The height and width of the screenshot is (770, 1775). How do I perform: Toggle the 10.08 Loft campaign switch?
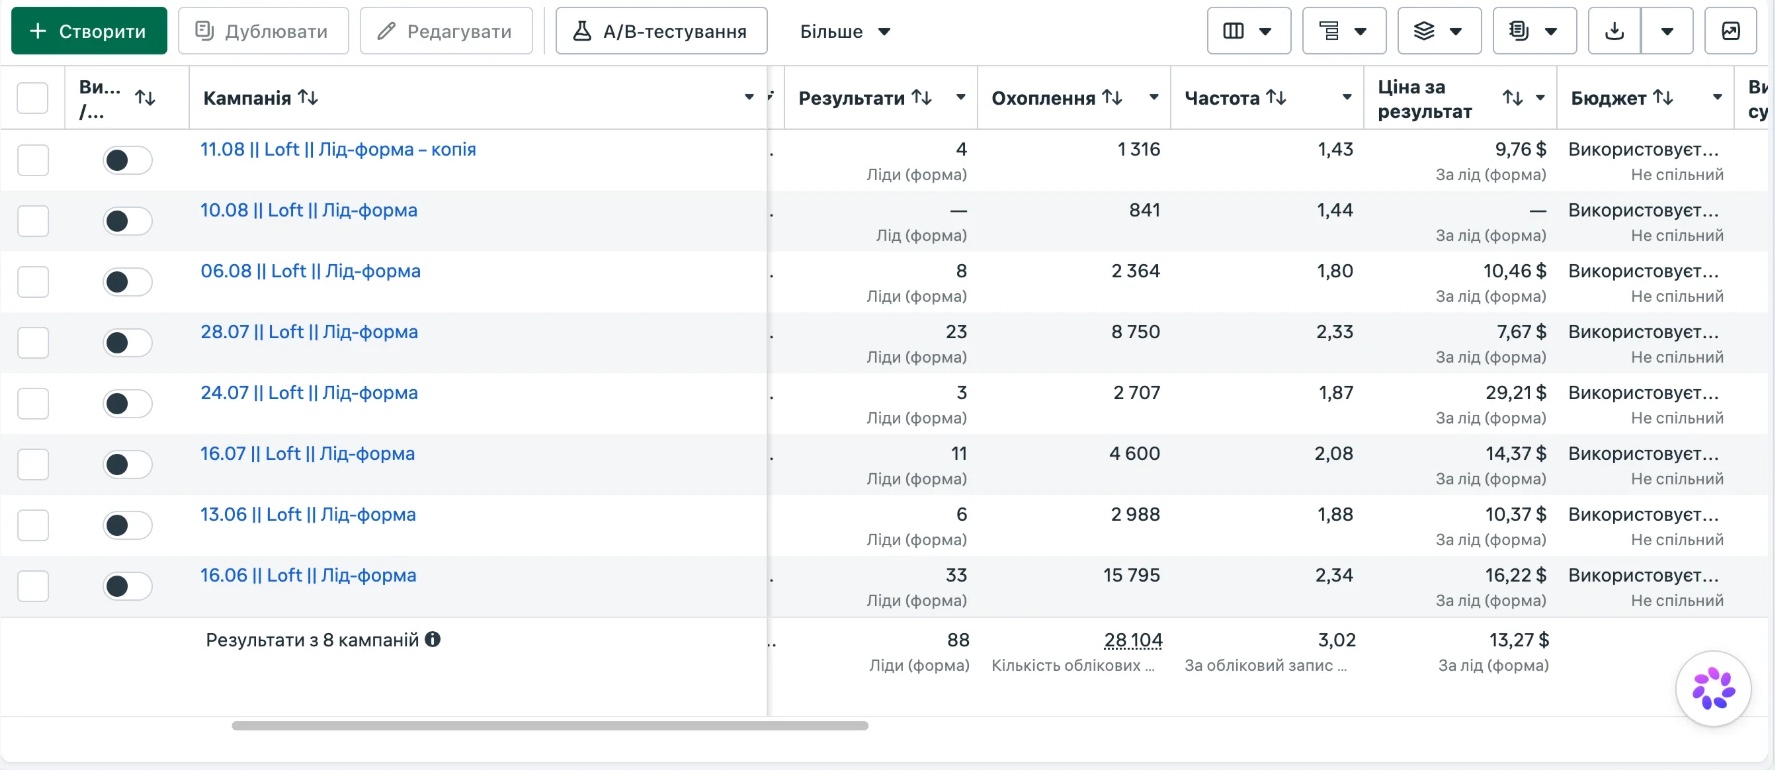coord(128,221)
